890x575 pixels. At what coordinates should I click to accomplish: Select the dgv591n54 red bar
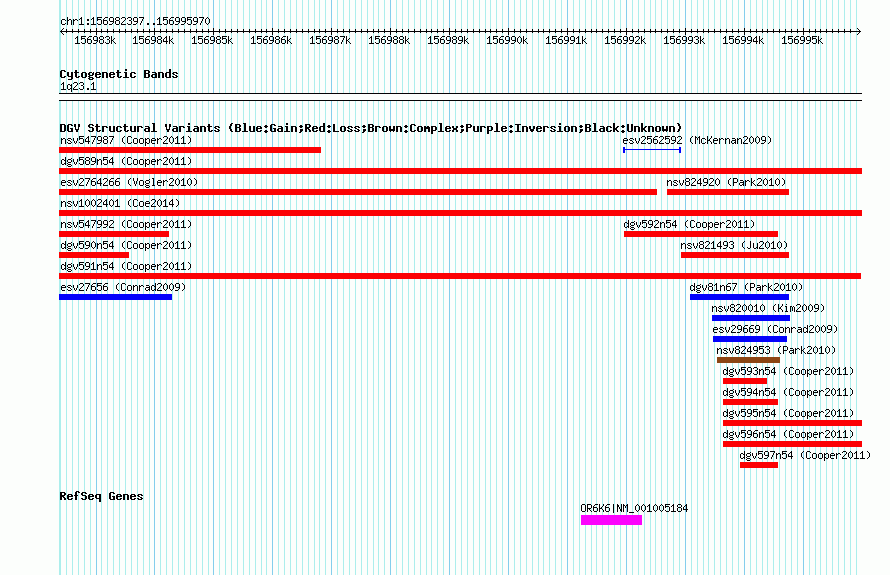pos(460,276)
